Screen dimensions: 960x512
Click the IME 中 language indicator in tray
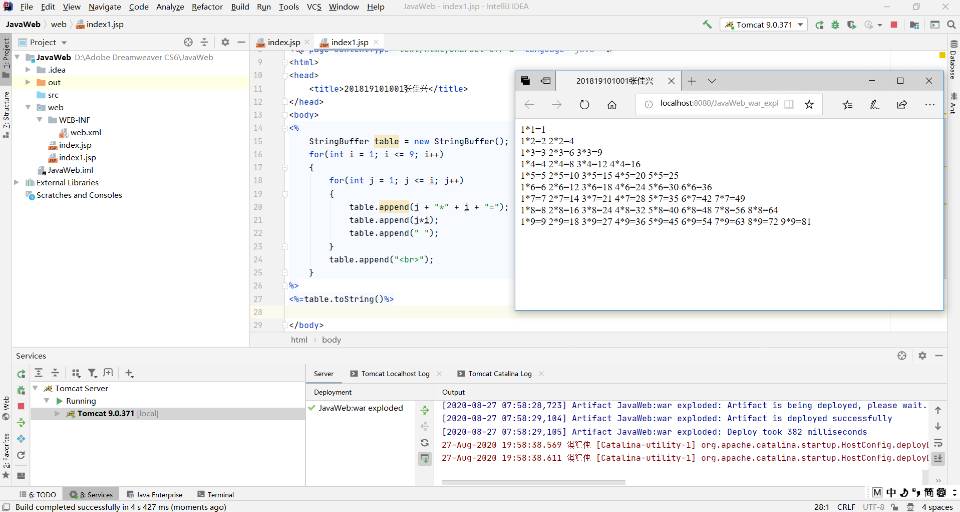[891, 492]
